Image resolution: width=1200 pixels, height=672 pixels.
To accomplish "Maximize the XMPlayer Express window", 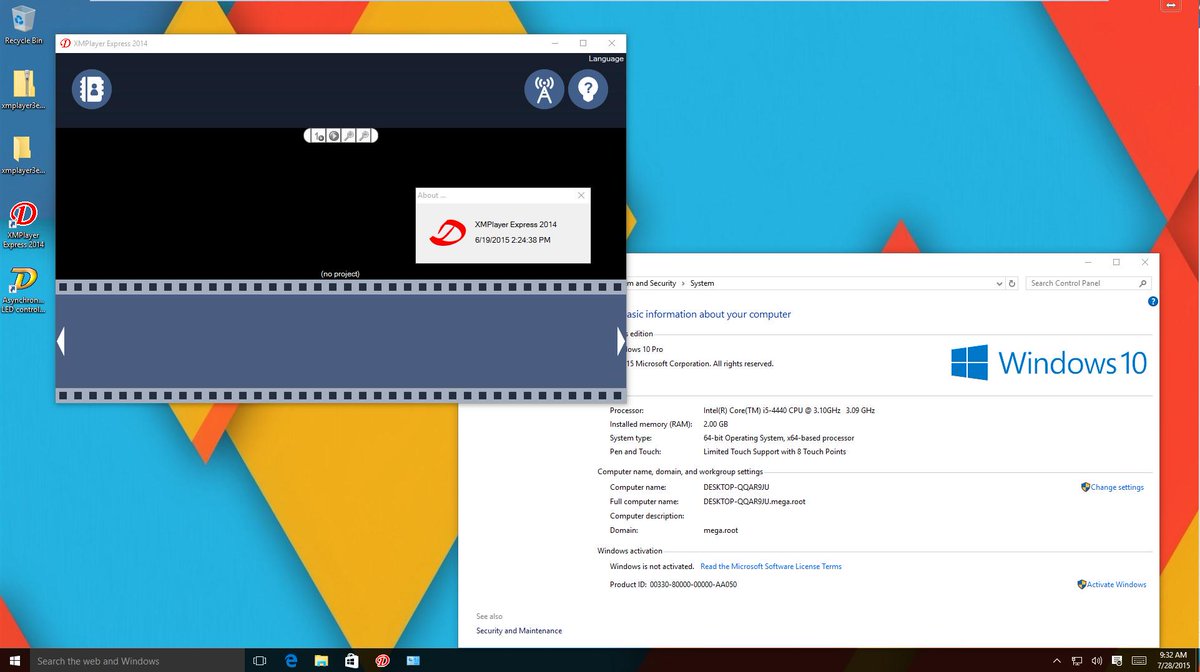I will pos(583,43).
